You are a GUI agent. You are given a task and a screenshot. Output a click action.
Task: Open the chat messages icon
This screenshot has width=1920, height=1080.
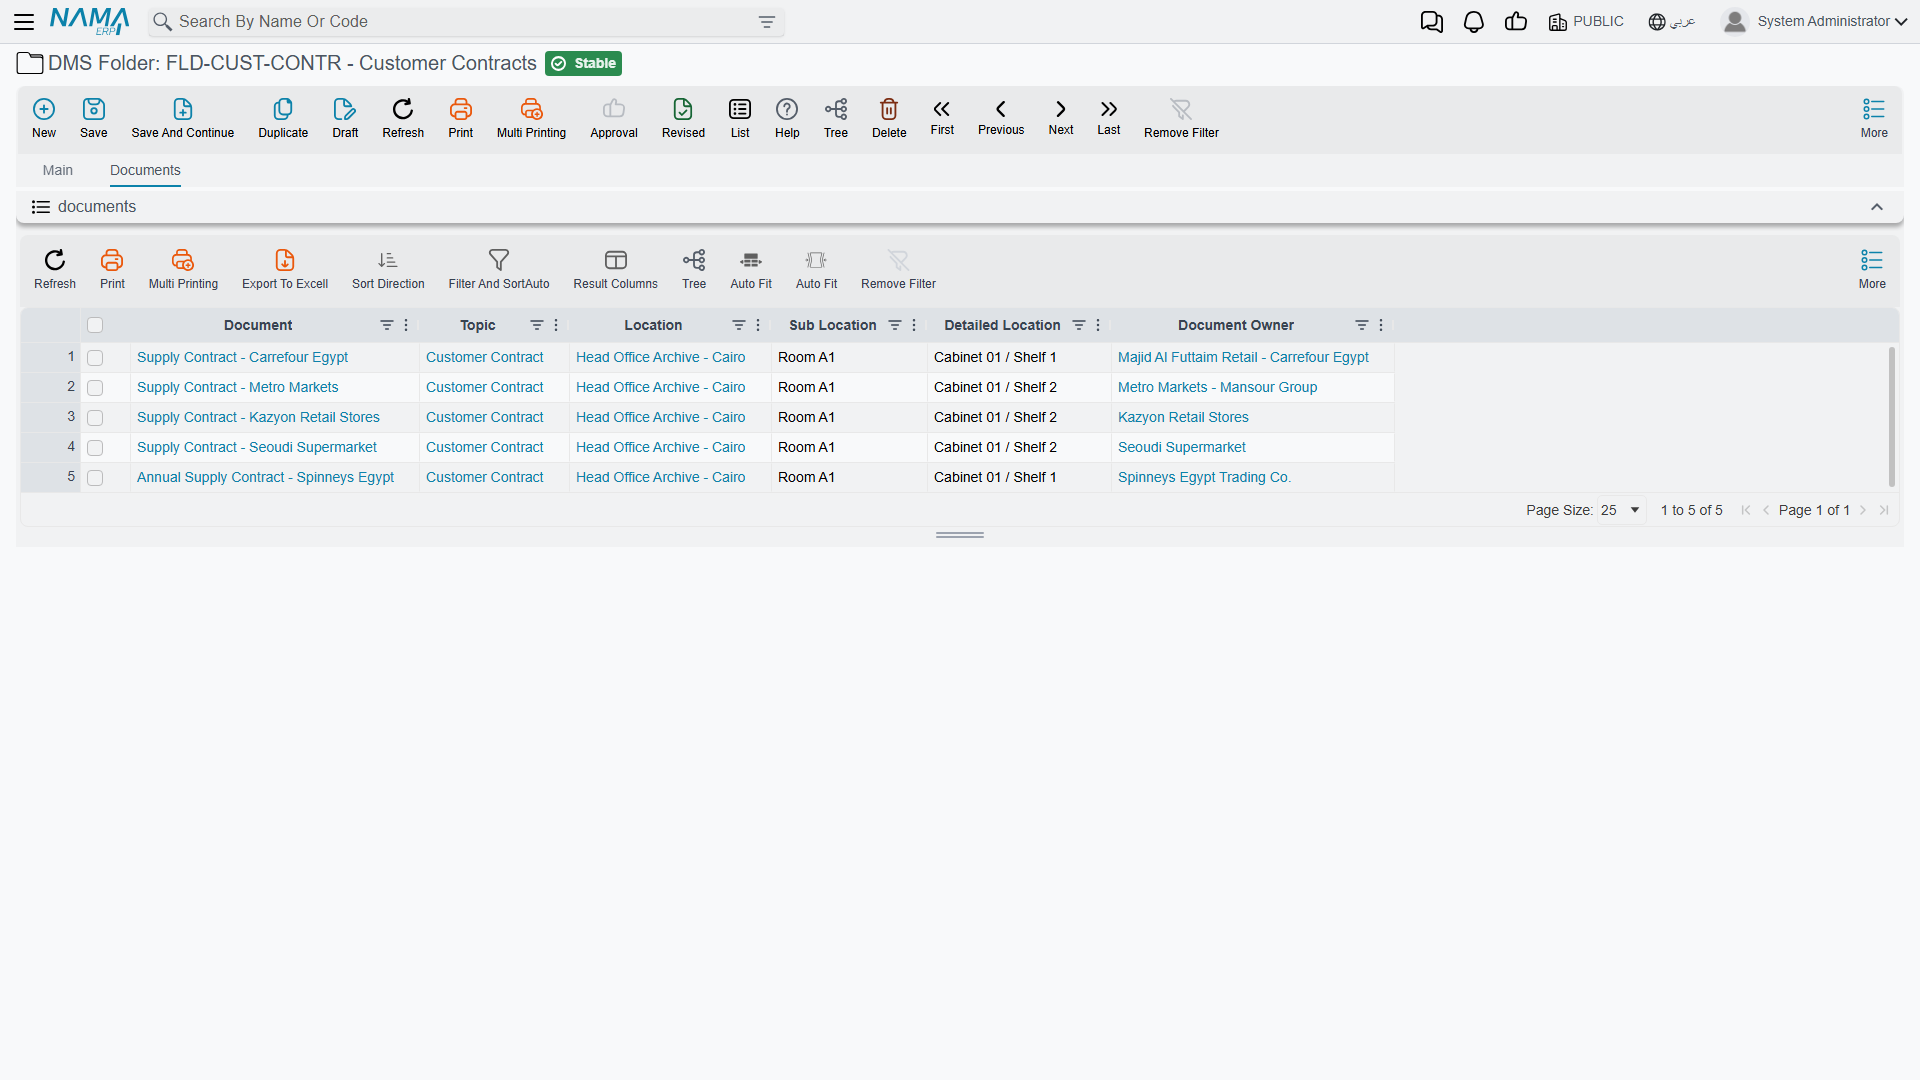pos(1432,22)
